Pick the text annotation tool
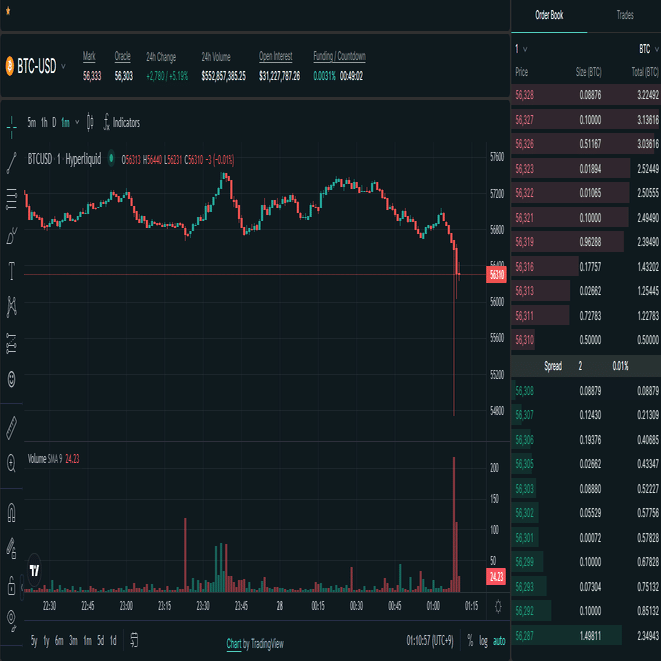Viewport: 661px width, 661px height. (x=12, y=269)
